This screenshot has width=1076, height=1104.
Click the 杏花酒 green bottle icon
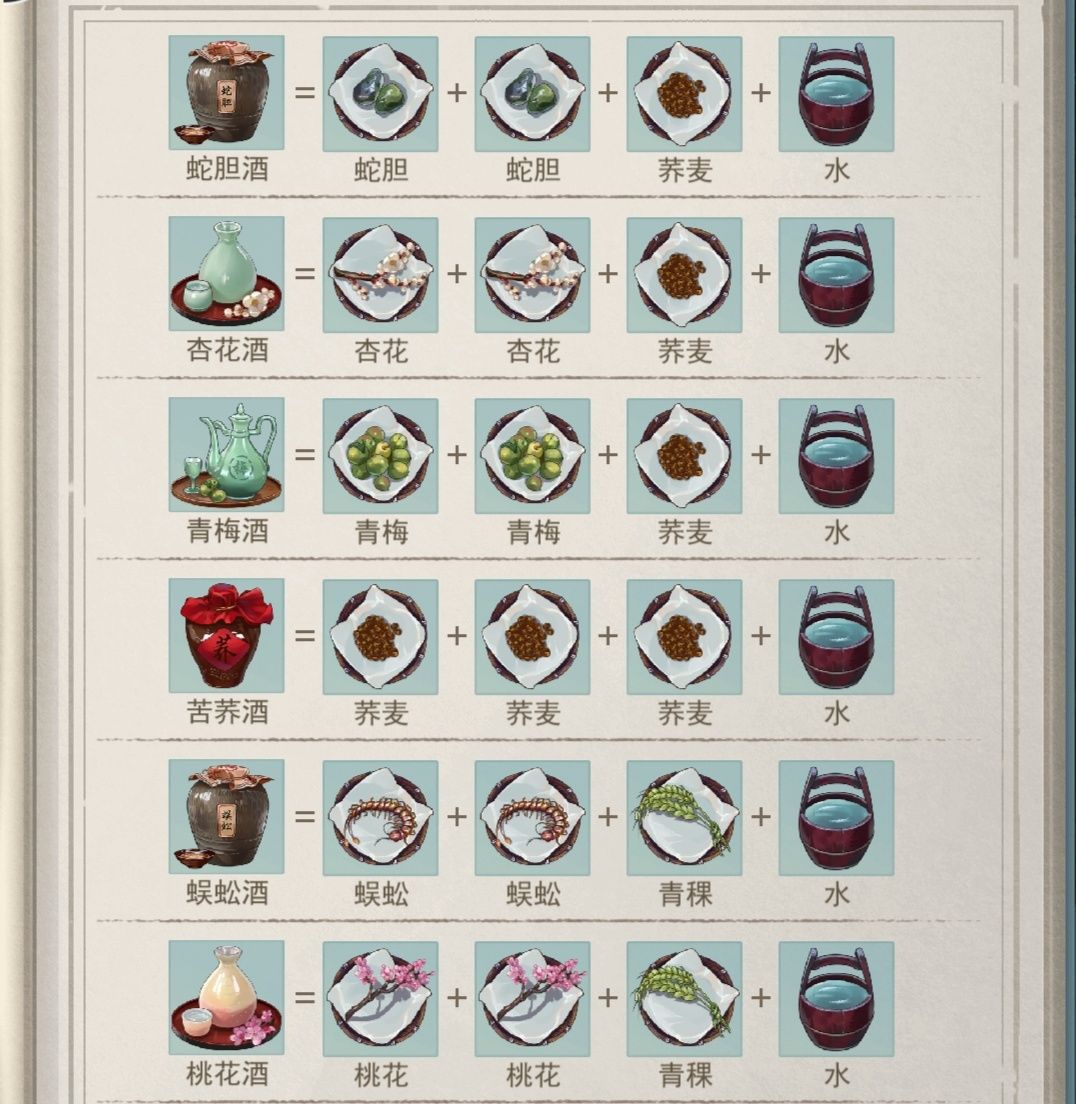[x=226, y=274]
